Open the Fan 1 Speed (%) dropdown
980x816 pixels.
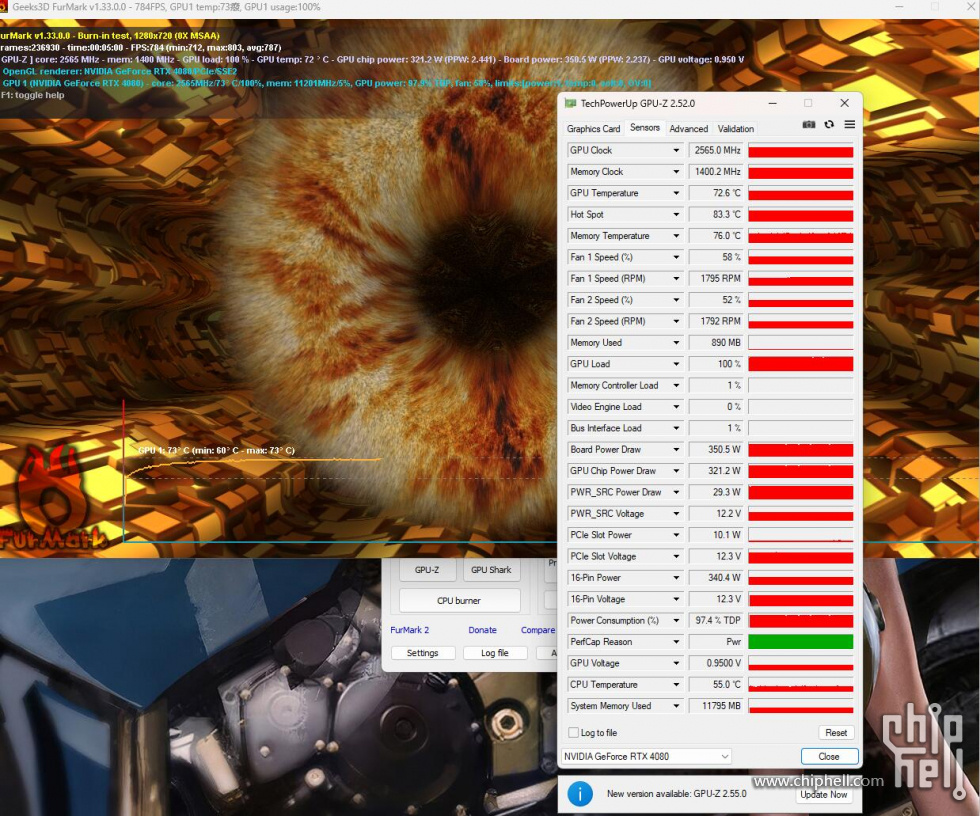click(x=676, y=257)
